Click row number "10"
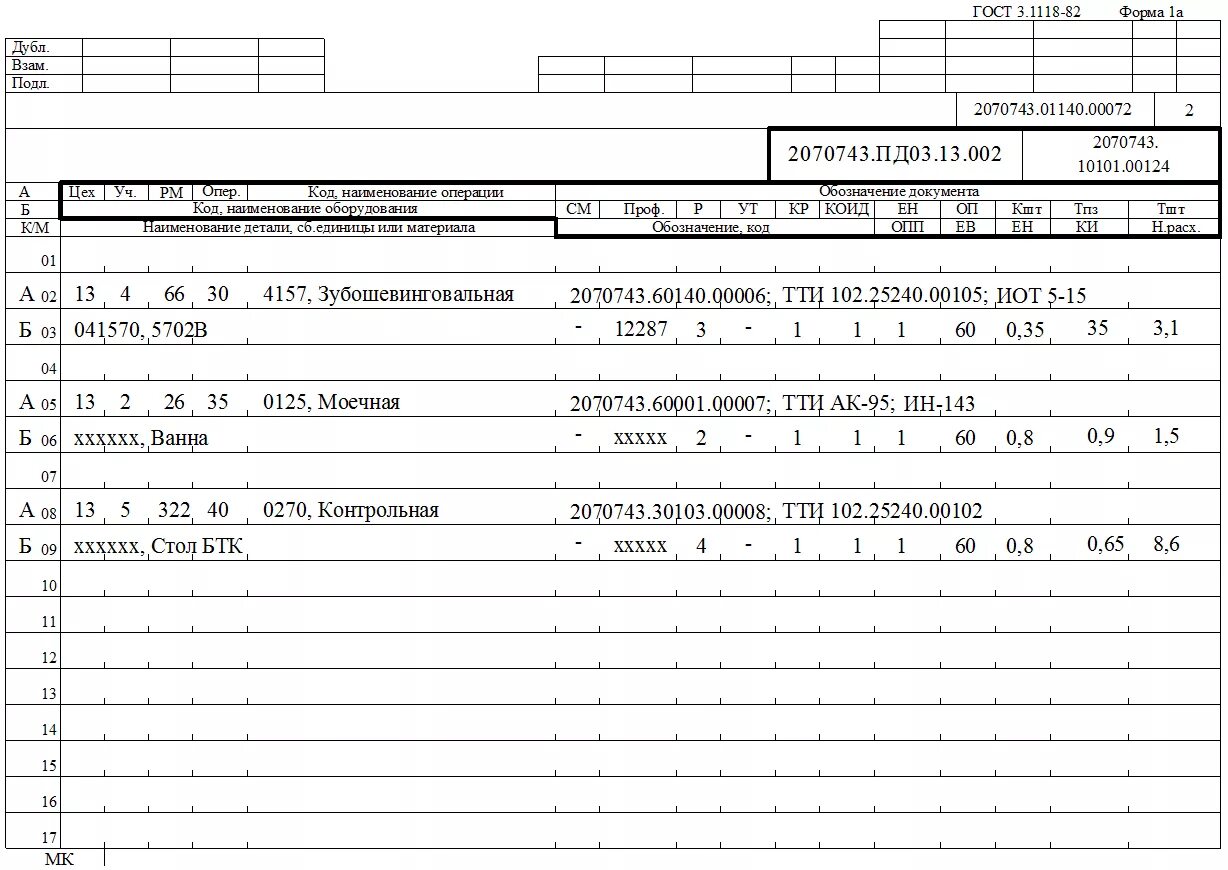Image resolution: width=1228 pixels, height=870 pixels. tap(50, 586)
